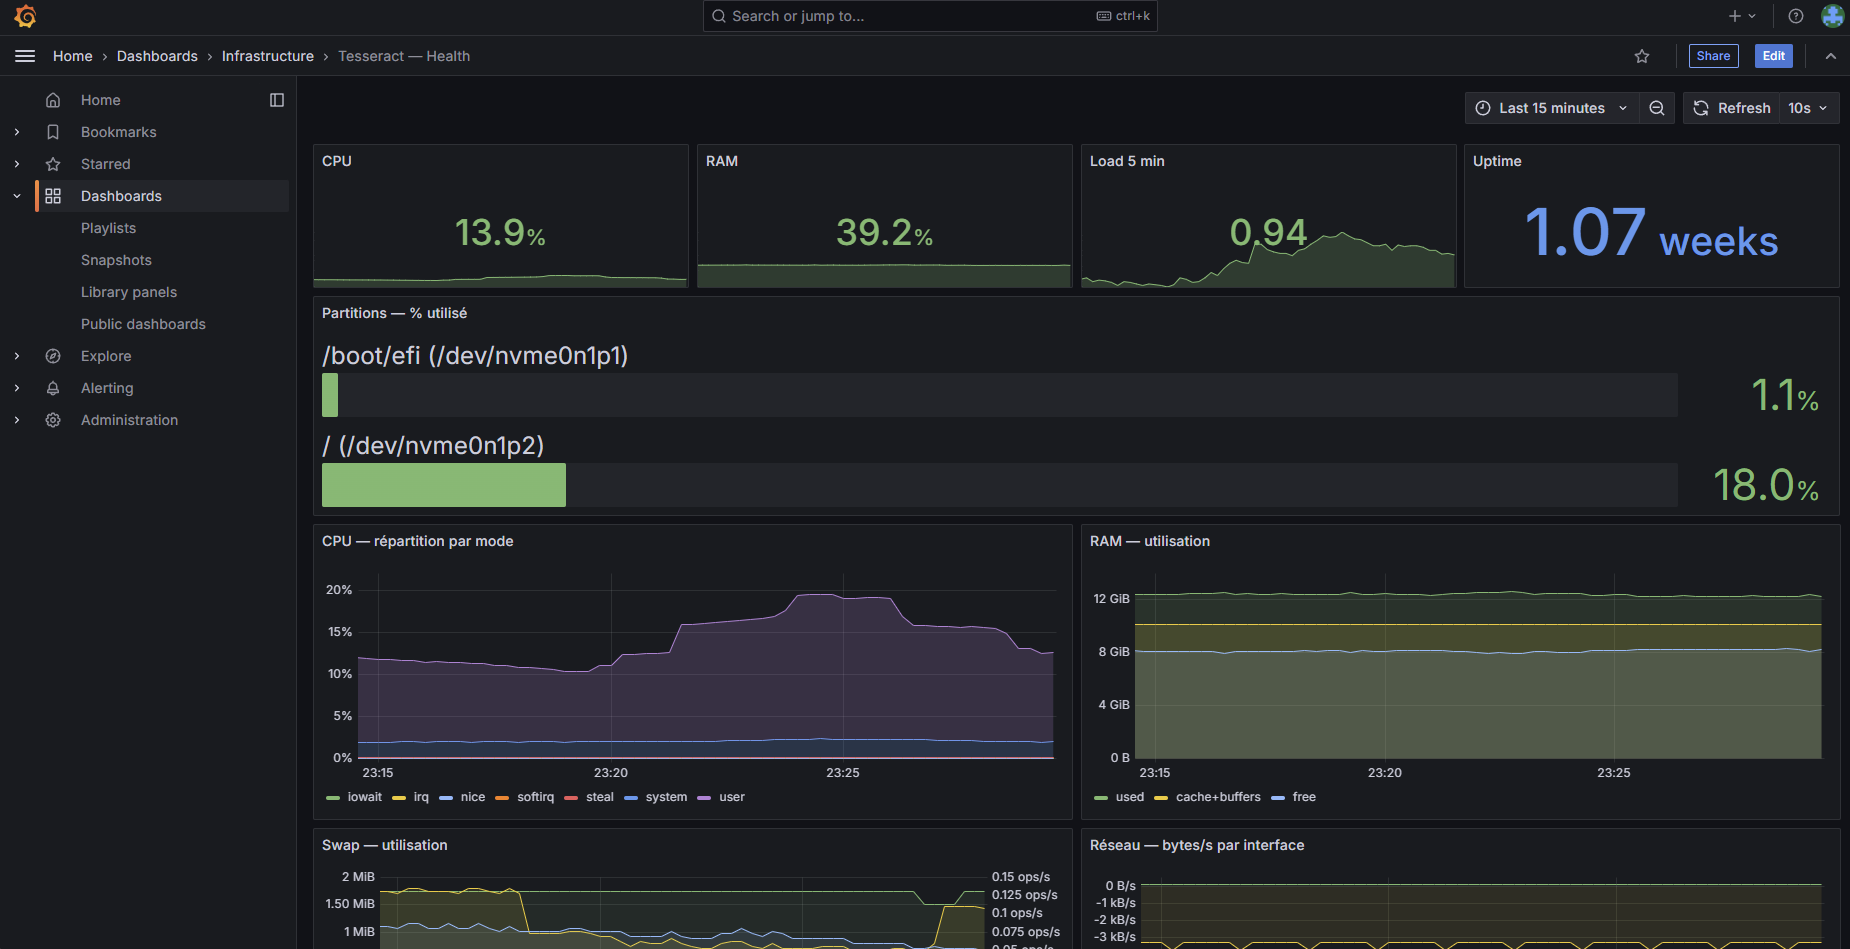Open the Last 15 minutes time picker
Screen dimensions: 1850x949
coord(1552,108)
